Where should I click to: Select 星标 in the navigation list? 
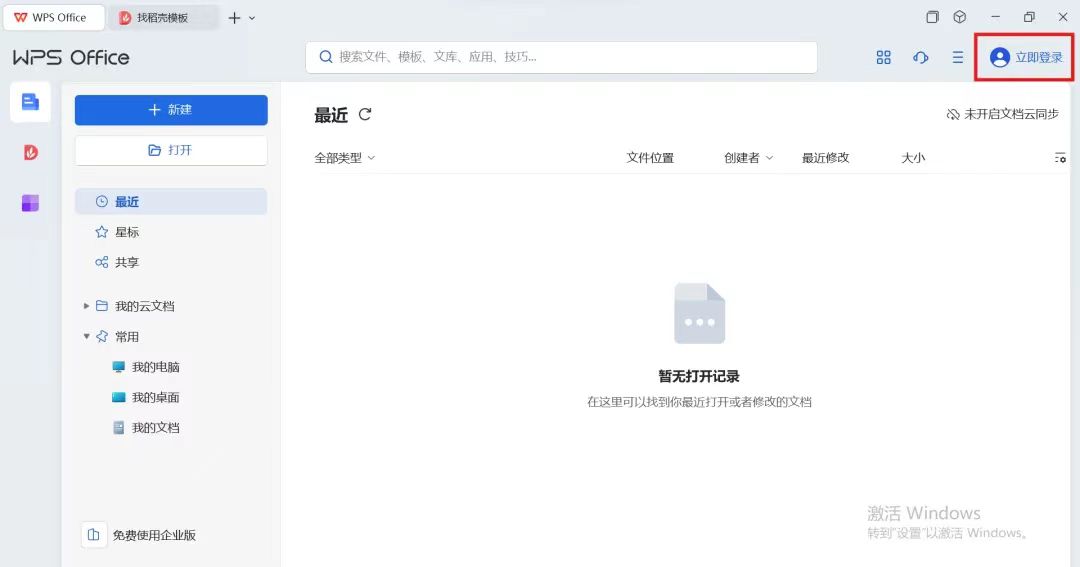[126, 232]
